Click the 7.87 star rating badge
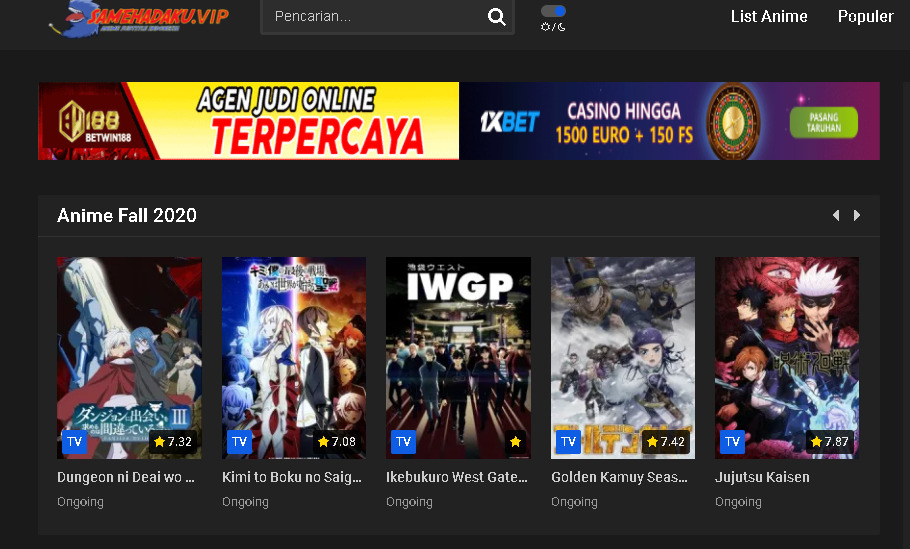Image resolution: width=910 pixels, height=549 pixels. click(x=830, y=442)
